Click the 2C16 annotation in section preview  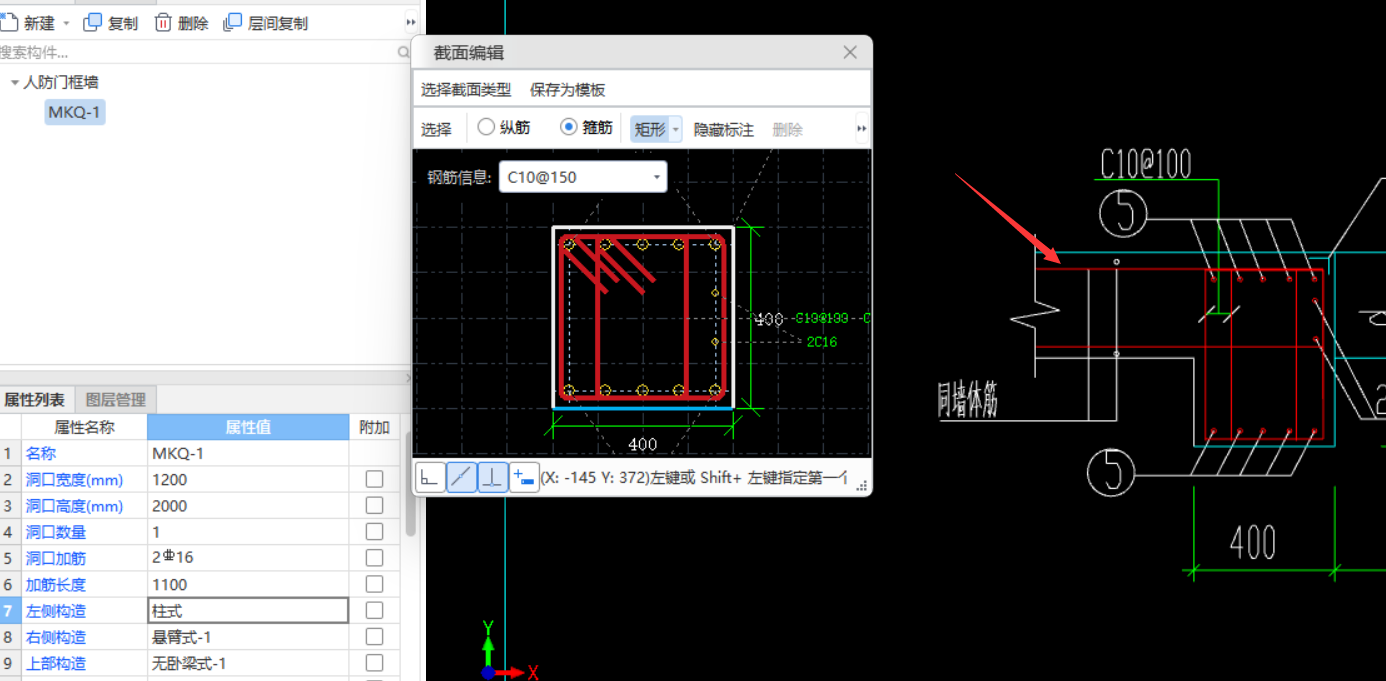coord(821,342)
